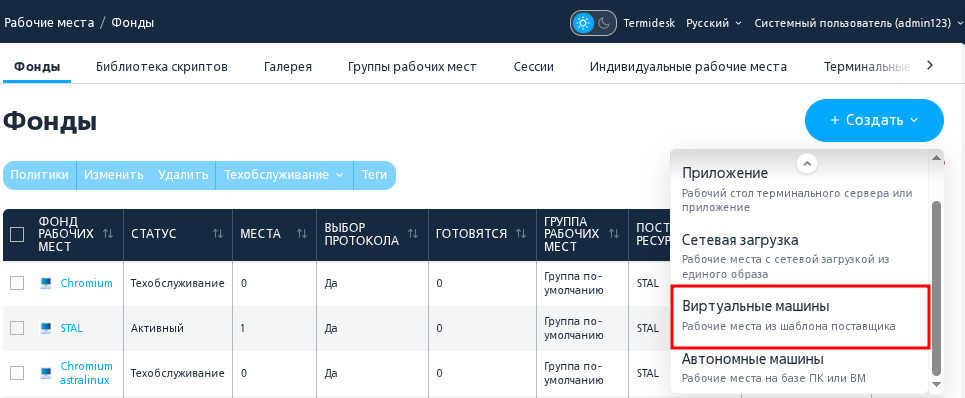Click the create menu scrollbar down arrow
Screen dimensions: 965x398
coord(937,384)
